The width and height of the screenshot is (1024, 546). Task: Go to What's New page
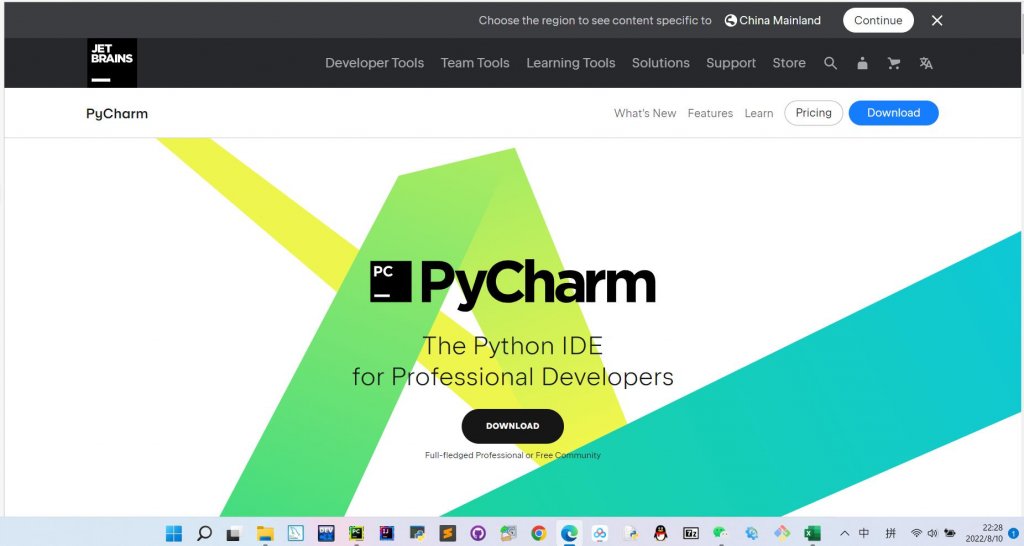point(645,113)
